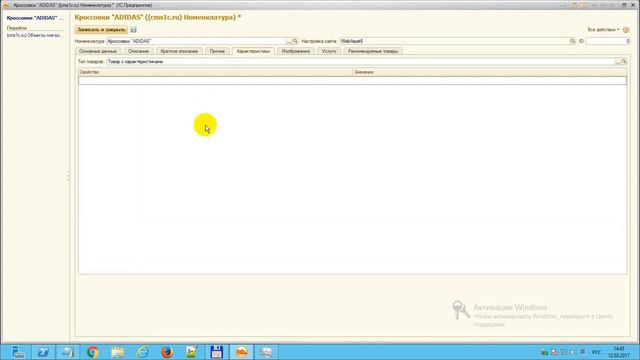Click the 1C application icon in title bar
640x360 pixels.
pyautogui.click(x=6, y=5)
